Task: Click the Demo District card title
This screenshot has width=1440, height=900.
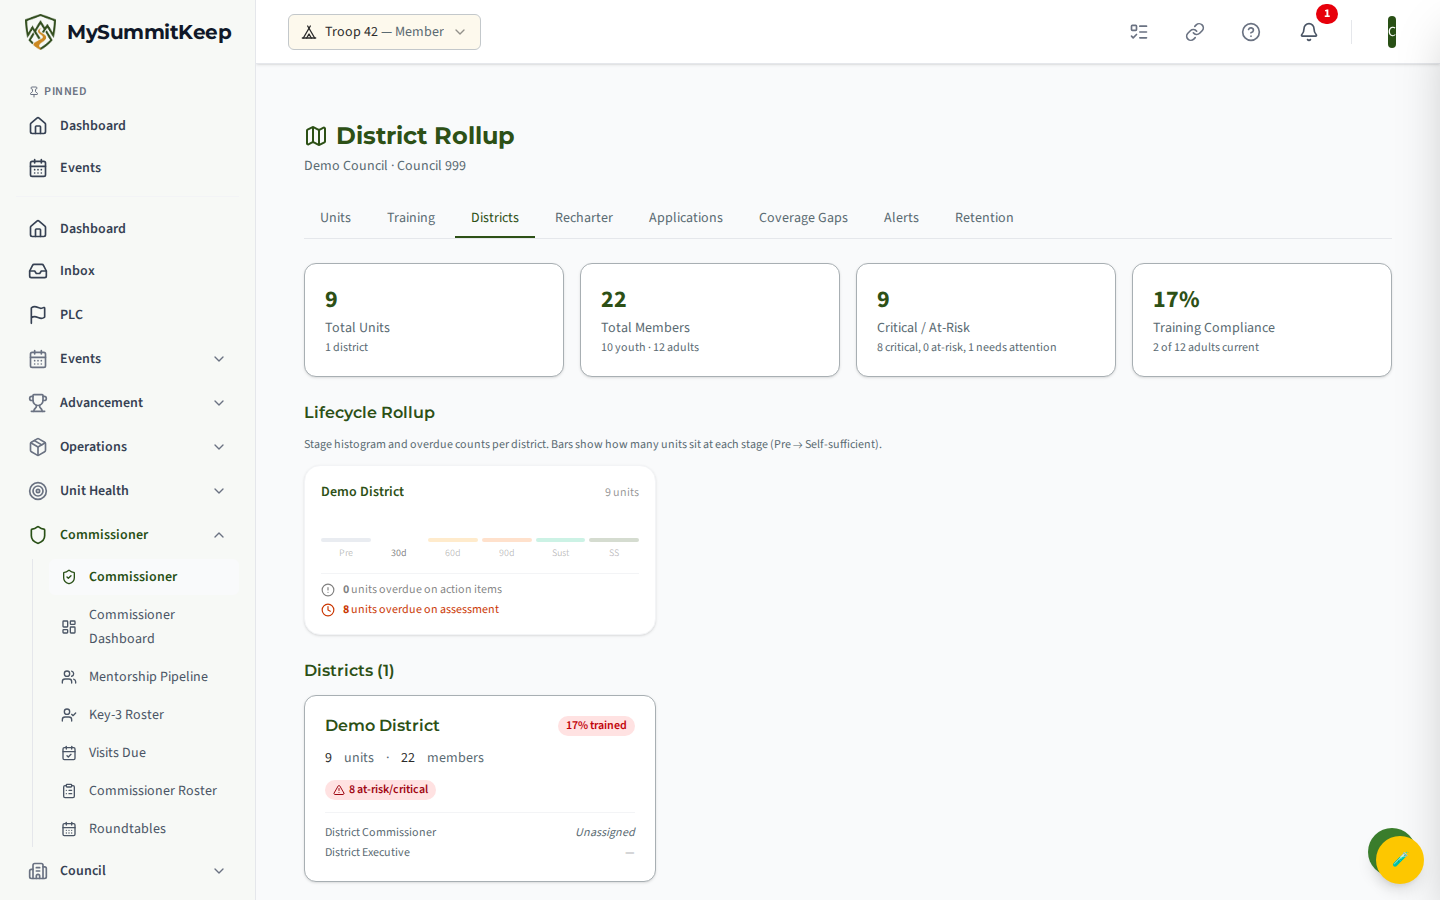Action: coord(382,726)
